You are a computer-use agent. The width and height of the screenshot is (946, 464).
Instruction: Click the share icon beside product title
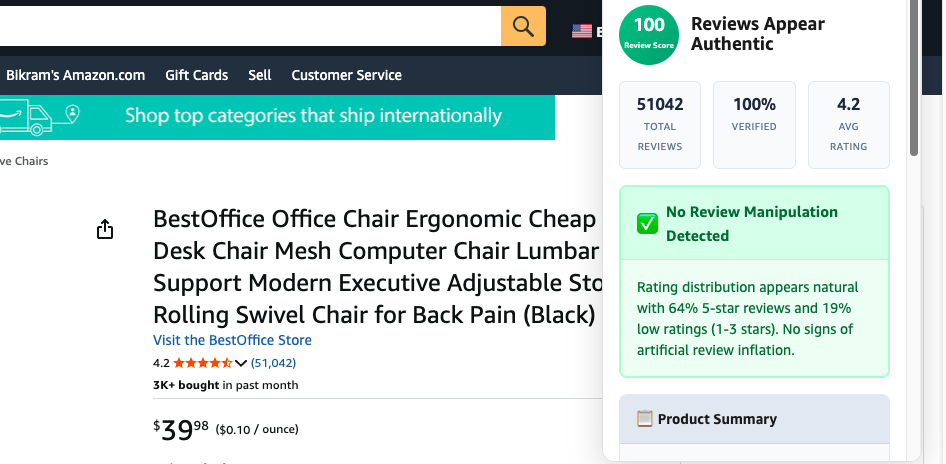[105, 229]
